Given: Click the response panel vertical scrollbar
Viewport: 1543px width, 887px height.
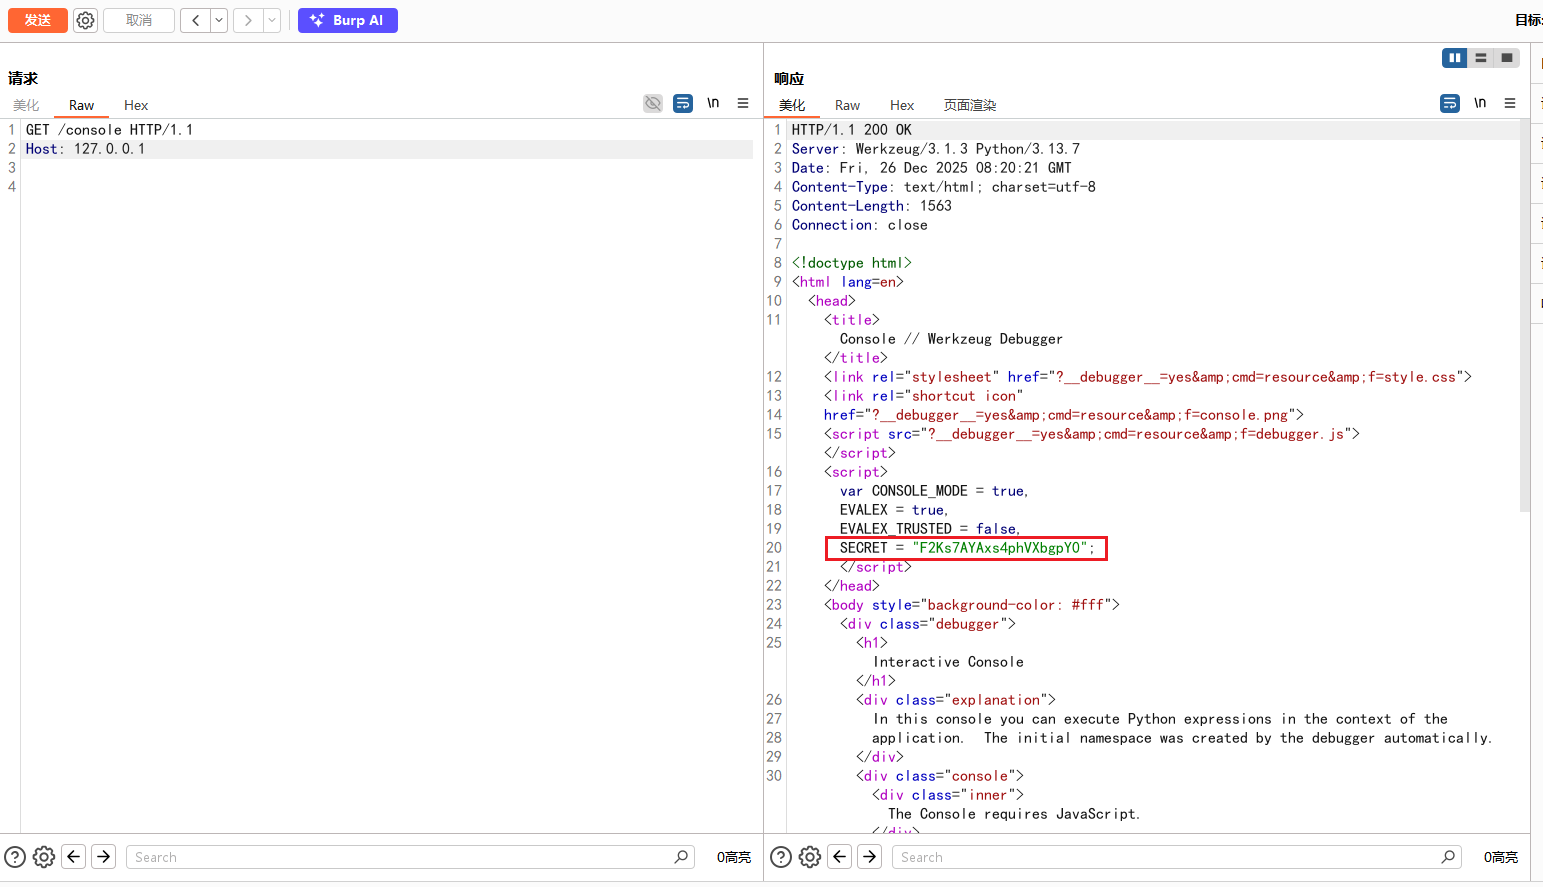Looking at the screenshot, I should (x=1524, y=315).
